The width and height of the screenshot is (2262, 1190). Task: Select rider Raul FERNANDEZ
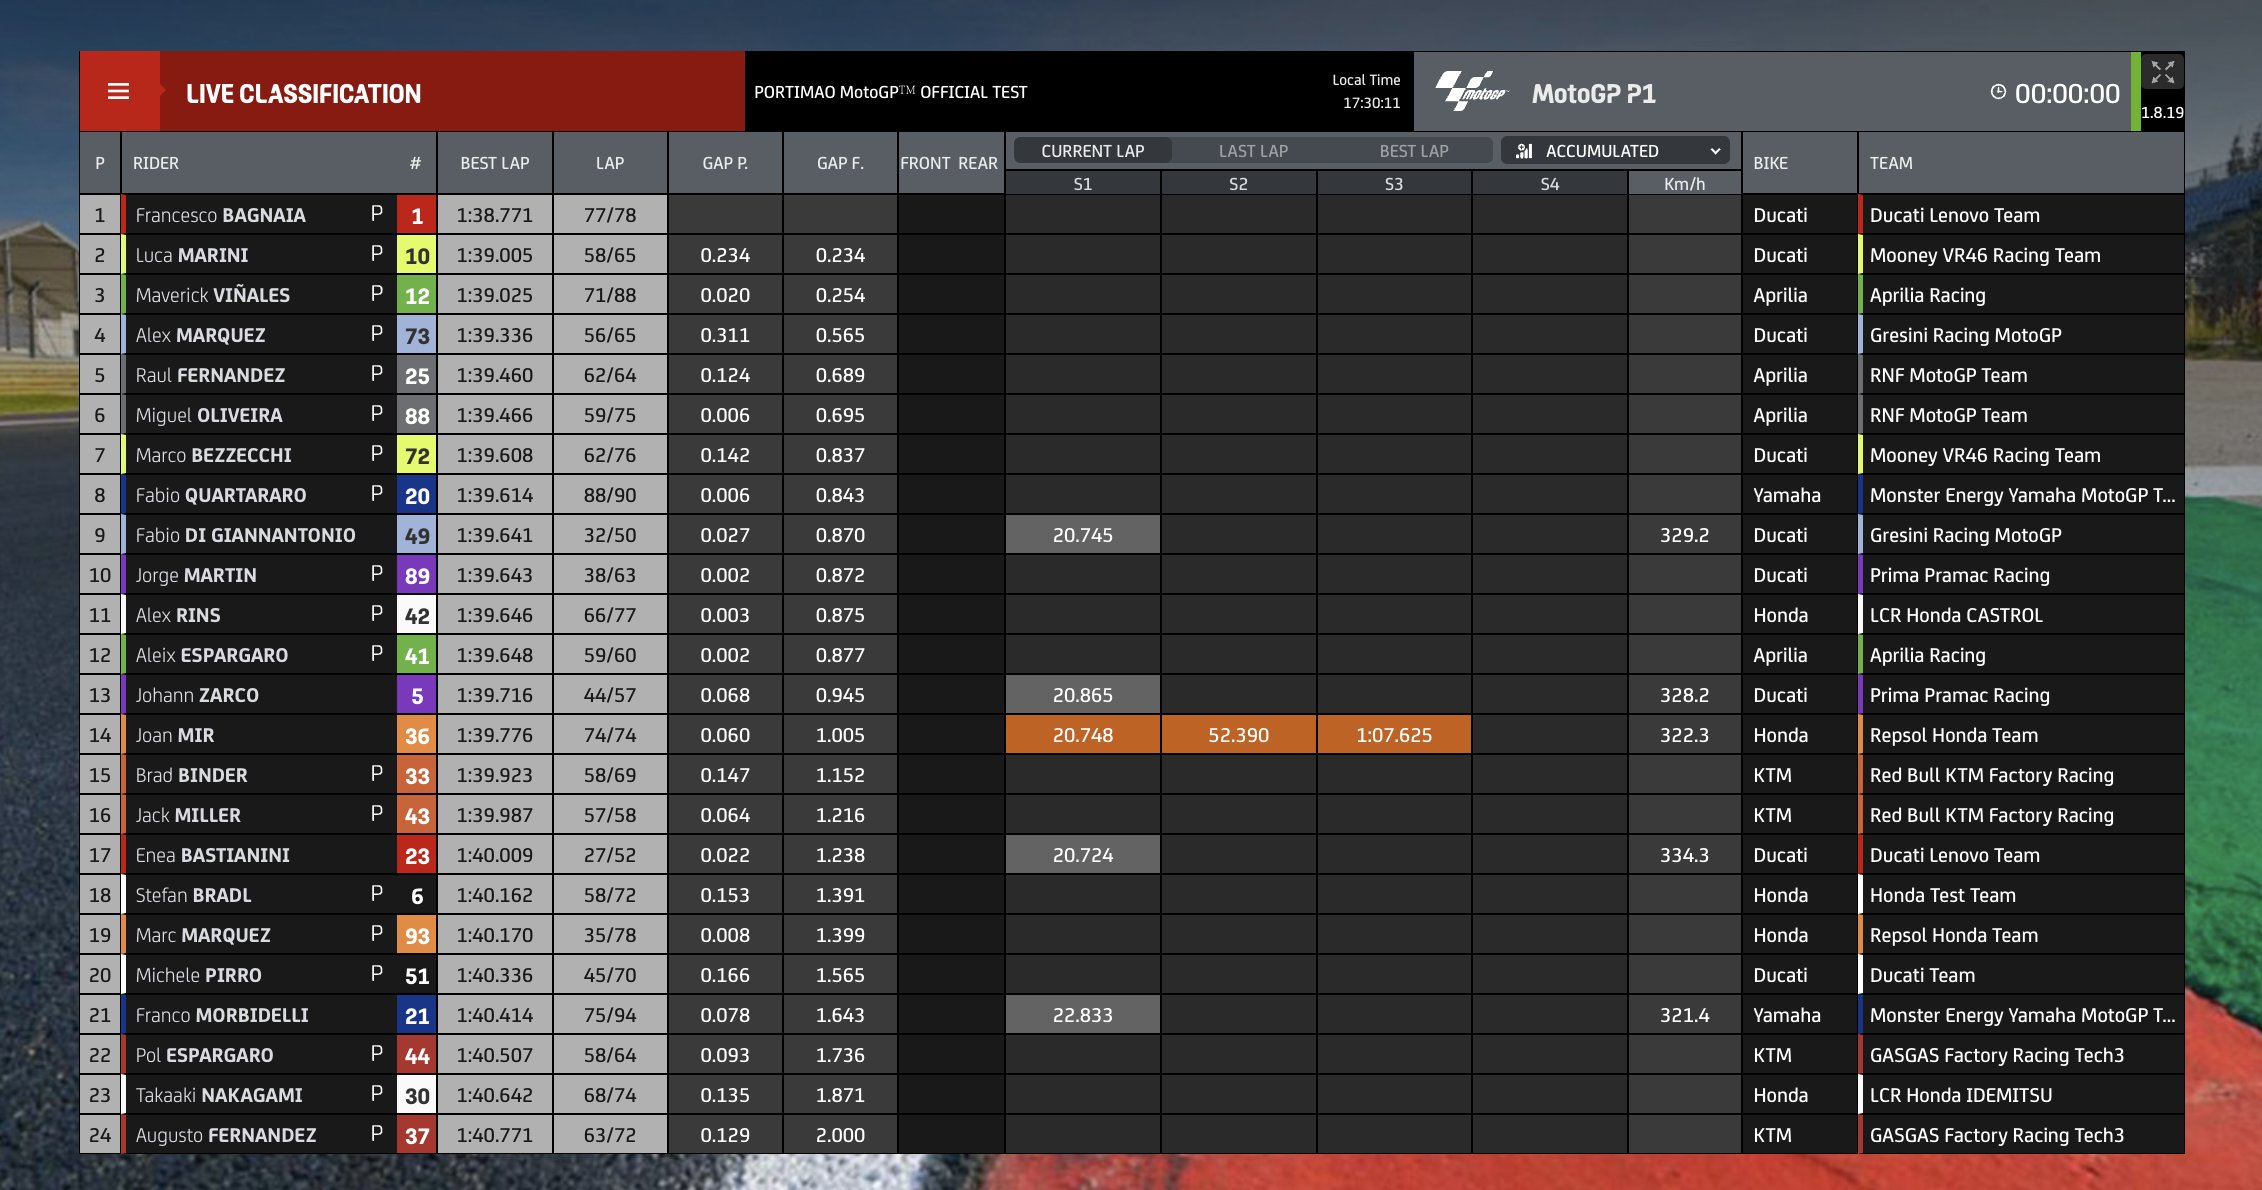[210, 375]
